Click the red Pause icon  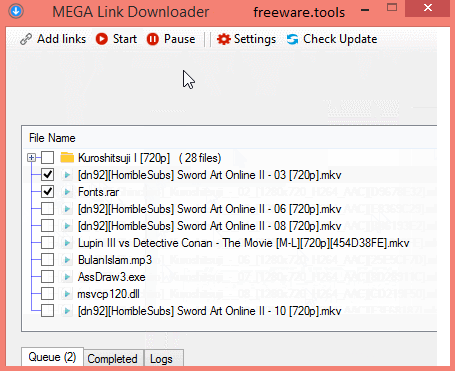[153, 39]
